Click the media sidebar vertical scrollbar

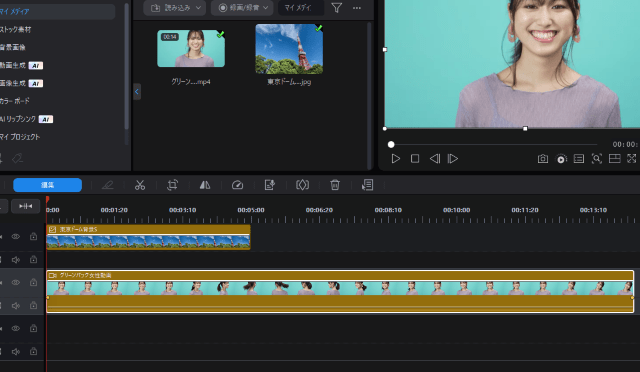click(127, 67)
